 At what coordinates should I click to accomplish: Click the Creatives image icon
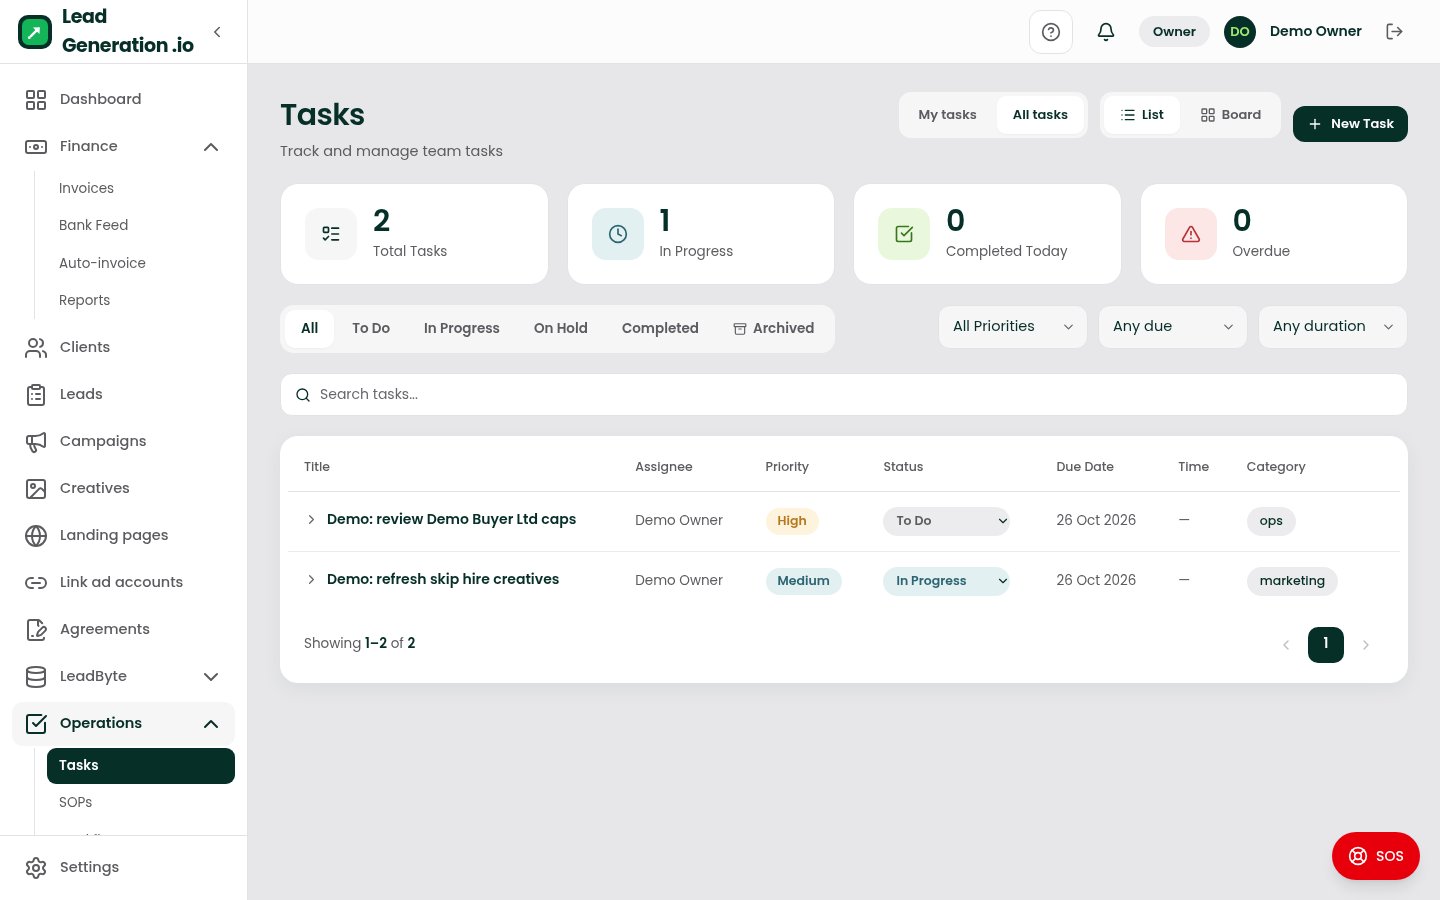point(36,488)
